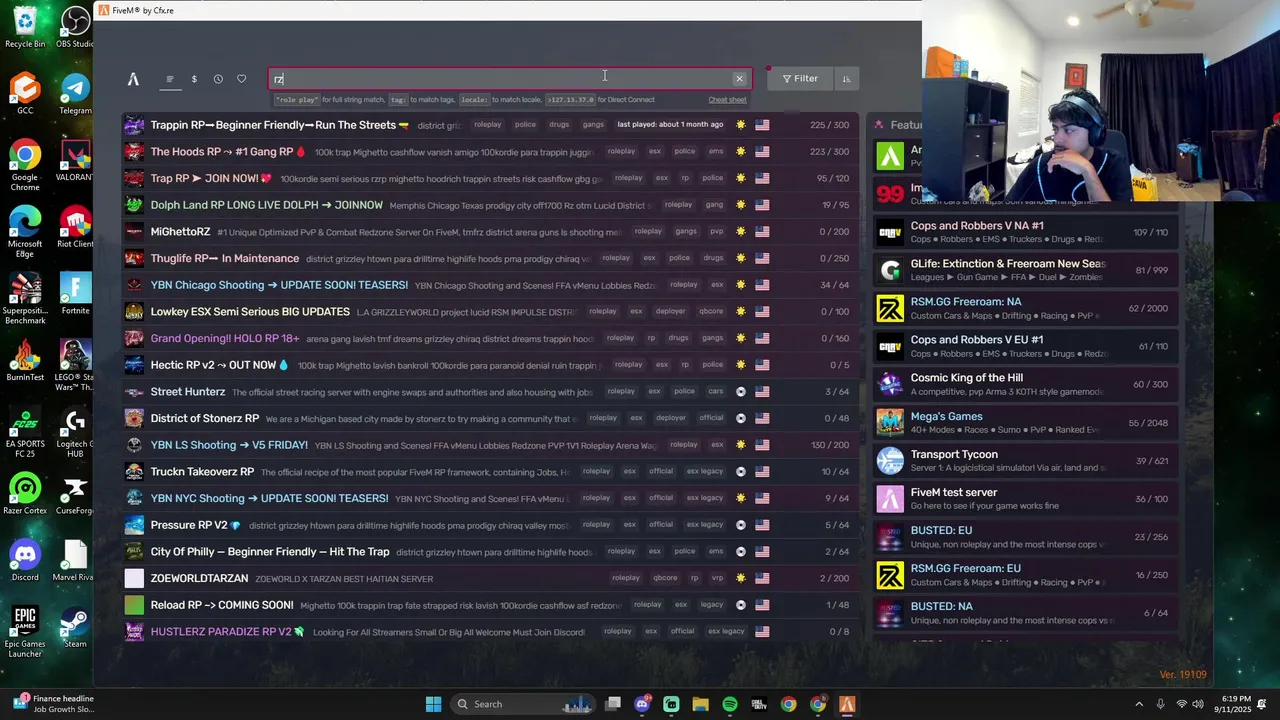
Task: Open the FiveM home logo
Action: [133, 79]
